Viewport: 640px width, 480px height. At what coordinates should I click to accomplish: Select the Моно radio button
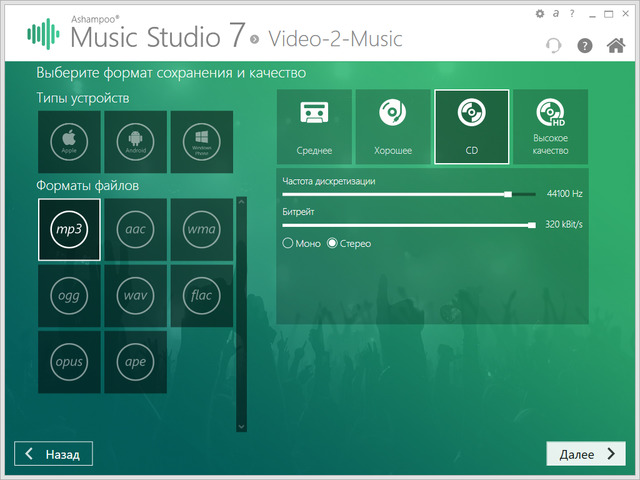[289, 243]
